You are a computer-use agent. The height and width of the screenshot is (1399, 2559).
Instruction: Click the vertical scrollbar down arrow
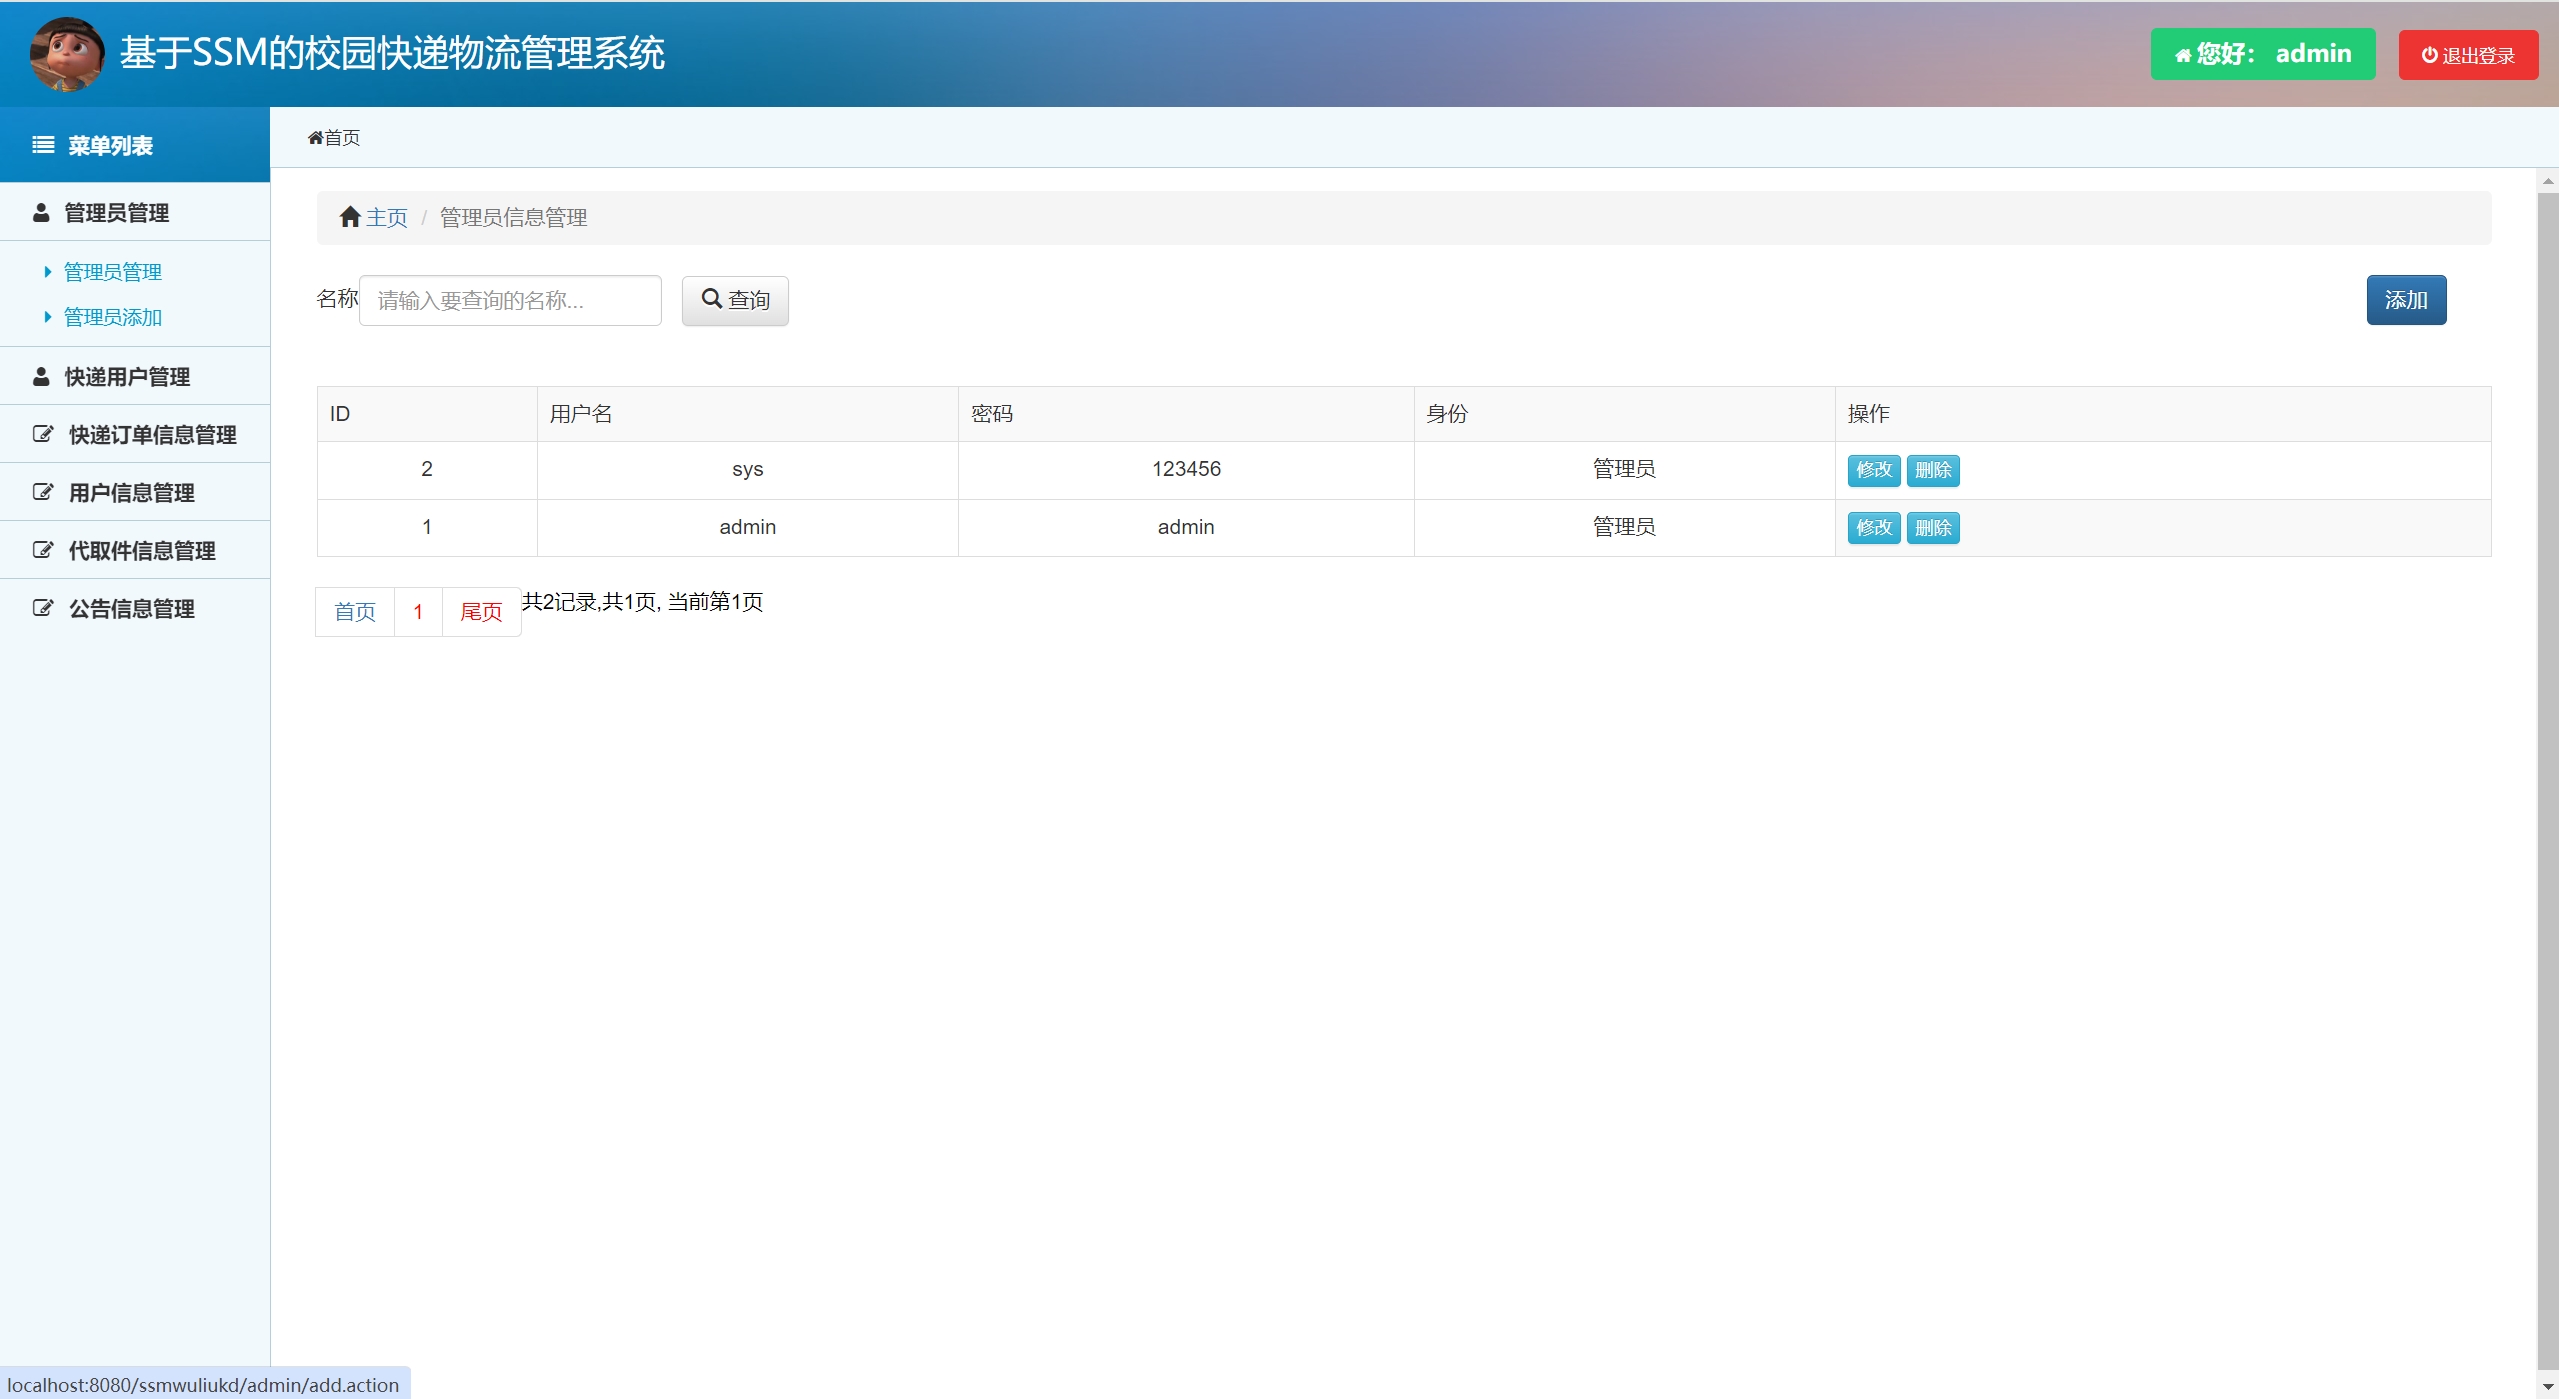2547,1387
